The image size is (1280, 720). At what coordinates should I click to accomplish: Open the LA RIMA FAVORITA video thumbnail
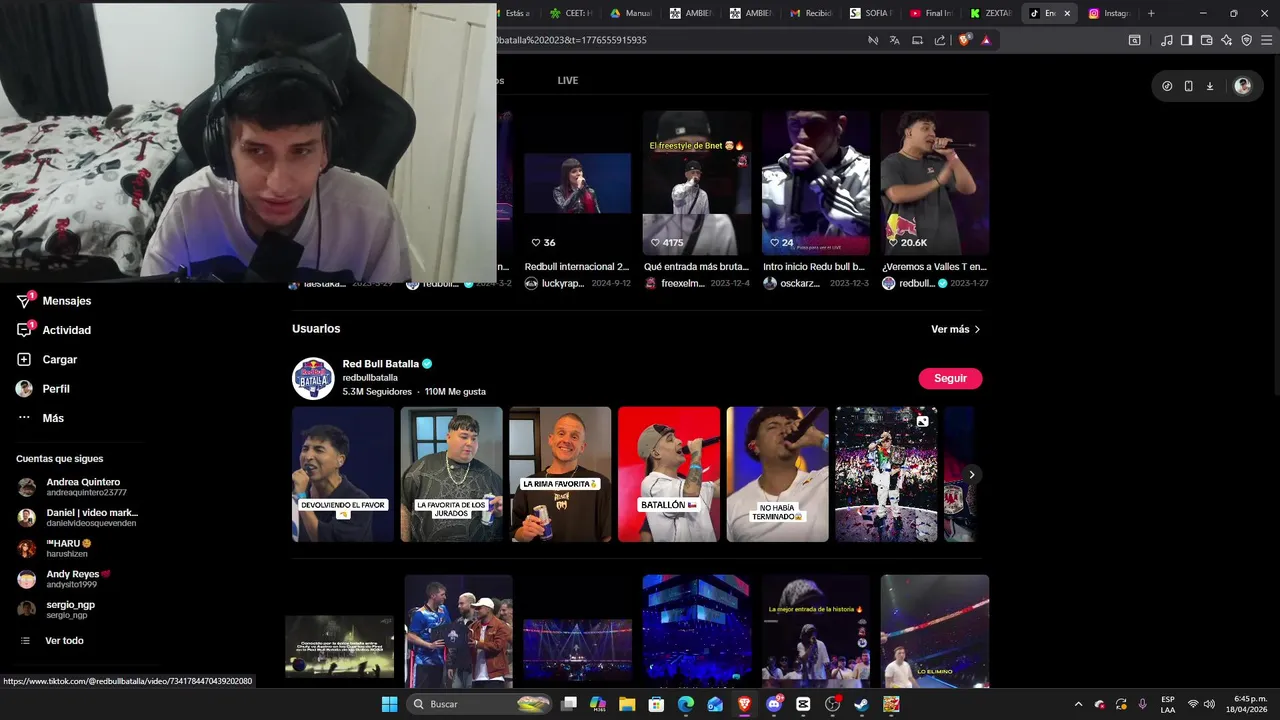tap(560, 474)
